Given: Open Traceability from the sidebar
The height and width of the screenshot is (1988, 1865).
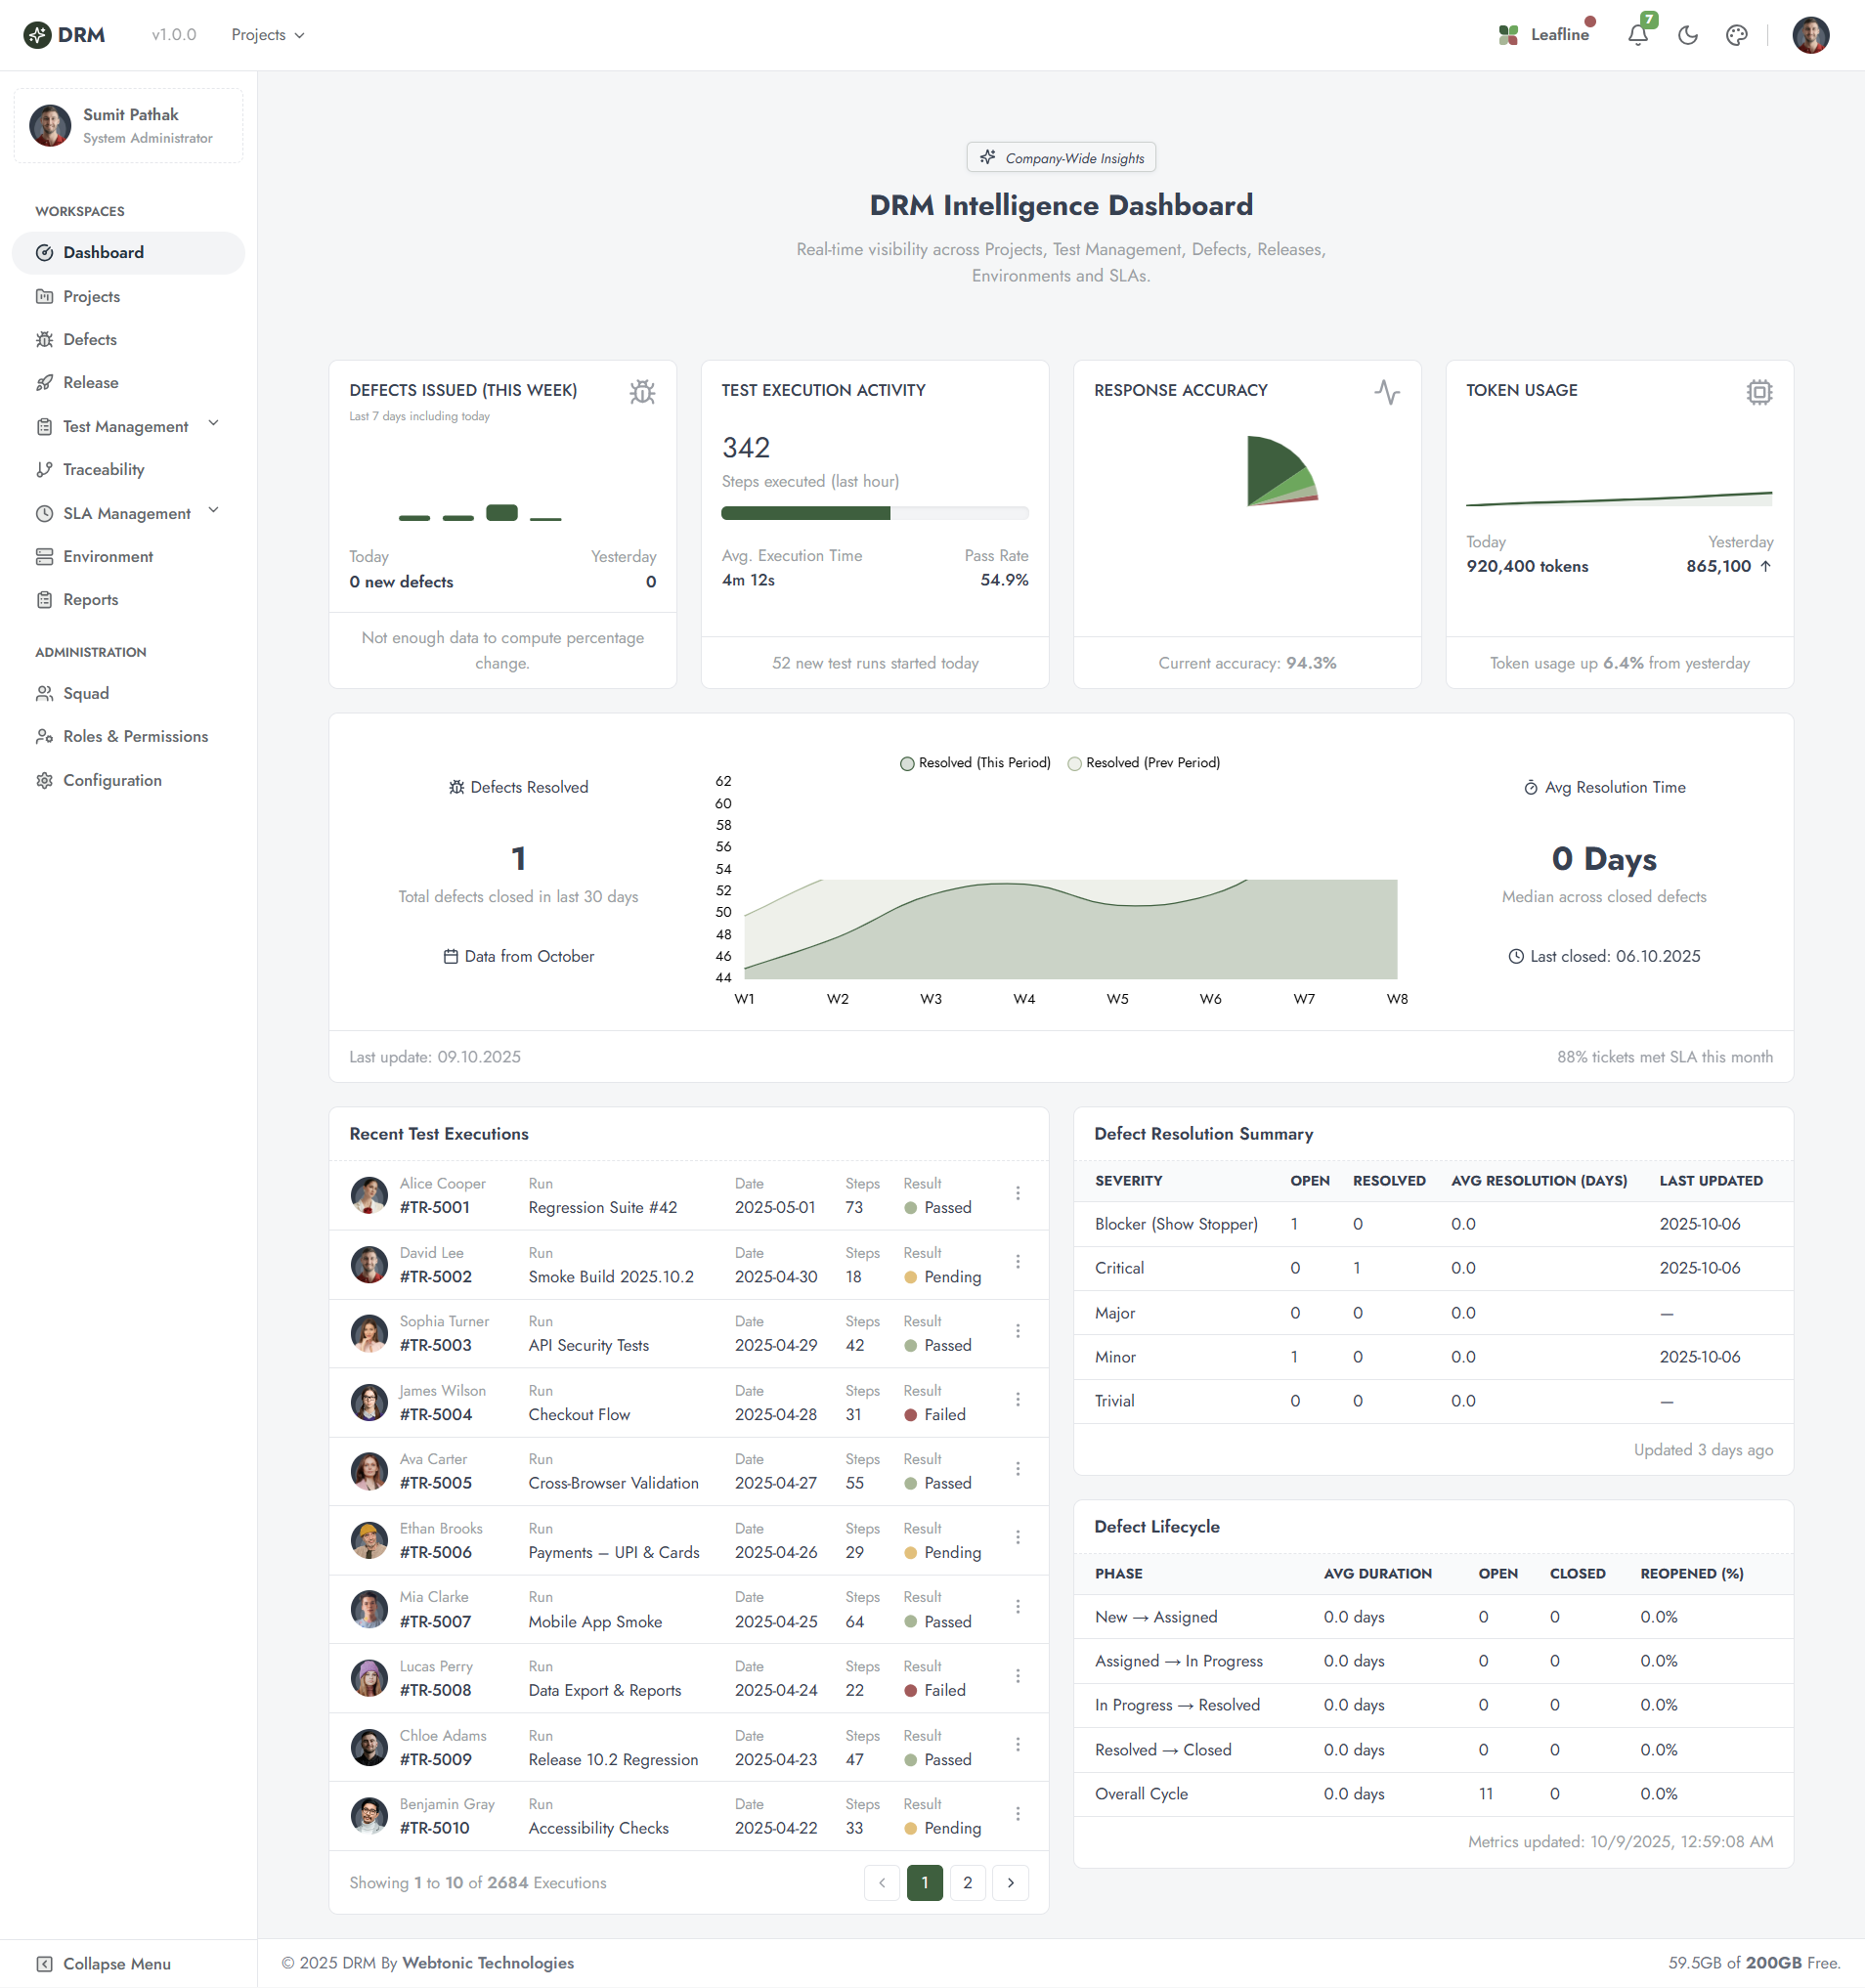Looking at the screenshot, I should point(102,469).
